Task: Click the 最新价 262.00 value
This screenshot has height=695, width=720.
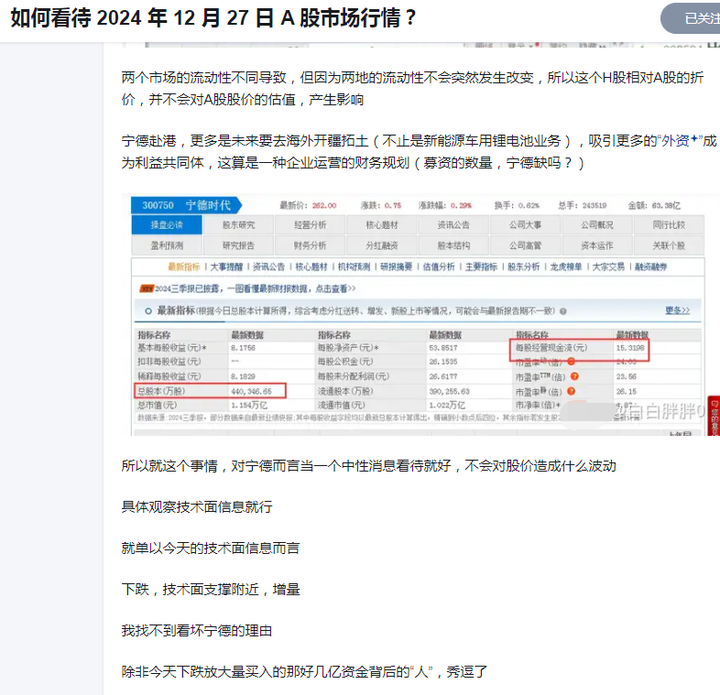Action: [x=324, y=205]
